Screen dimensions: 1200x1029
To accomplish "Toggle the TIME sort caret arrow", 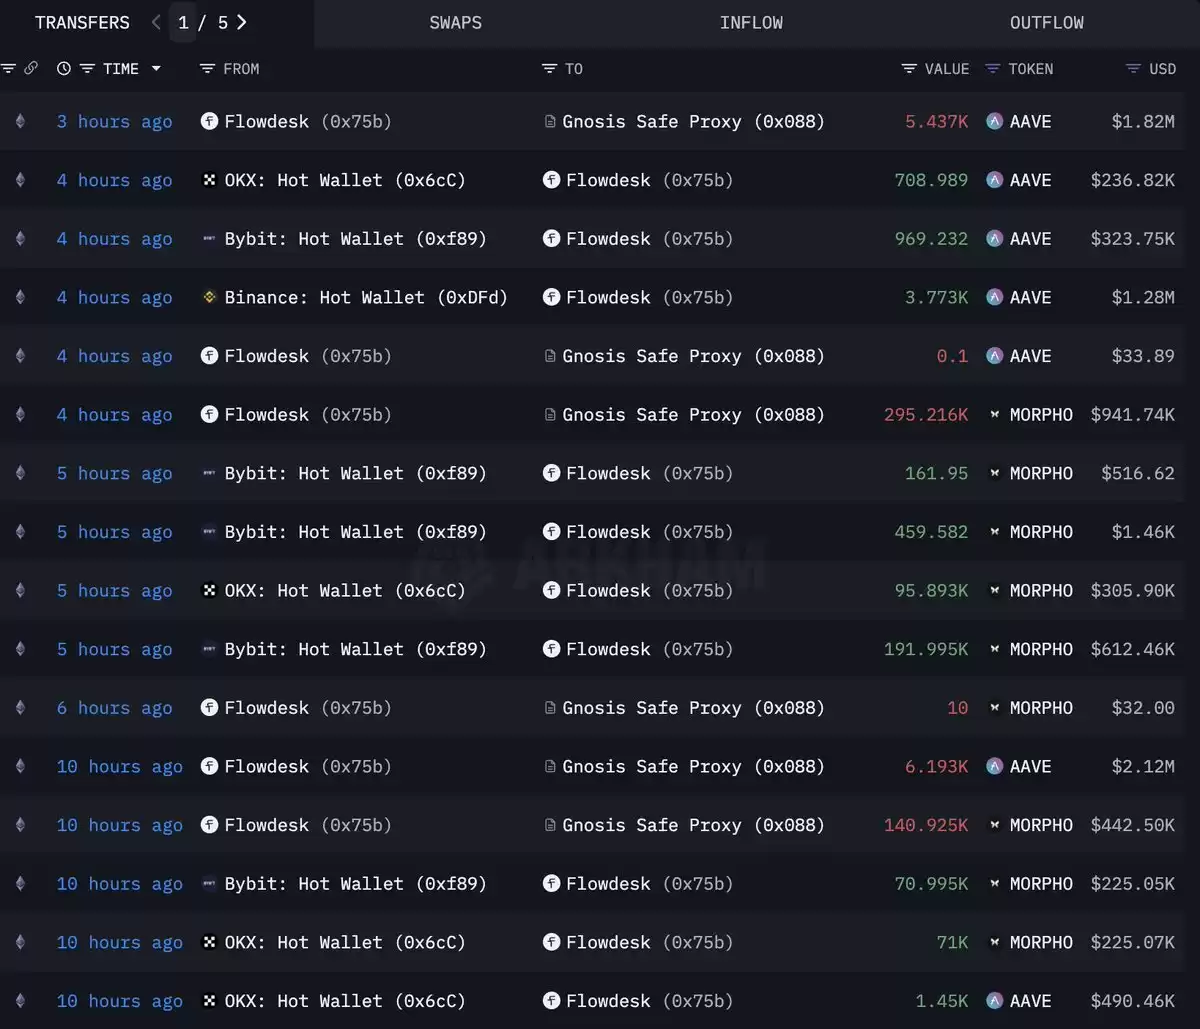I will tap(156, 69).
